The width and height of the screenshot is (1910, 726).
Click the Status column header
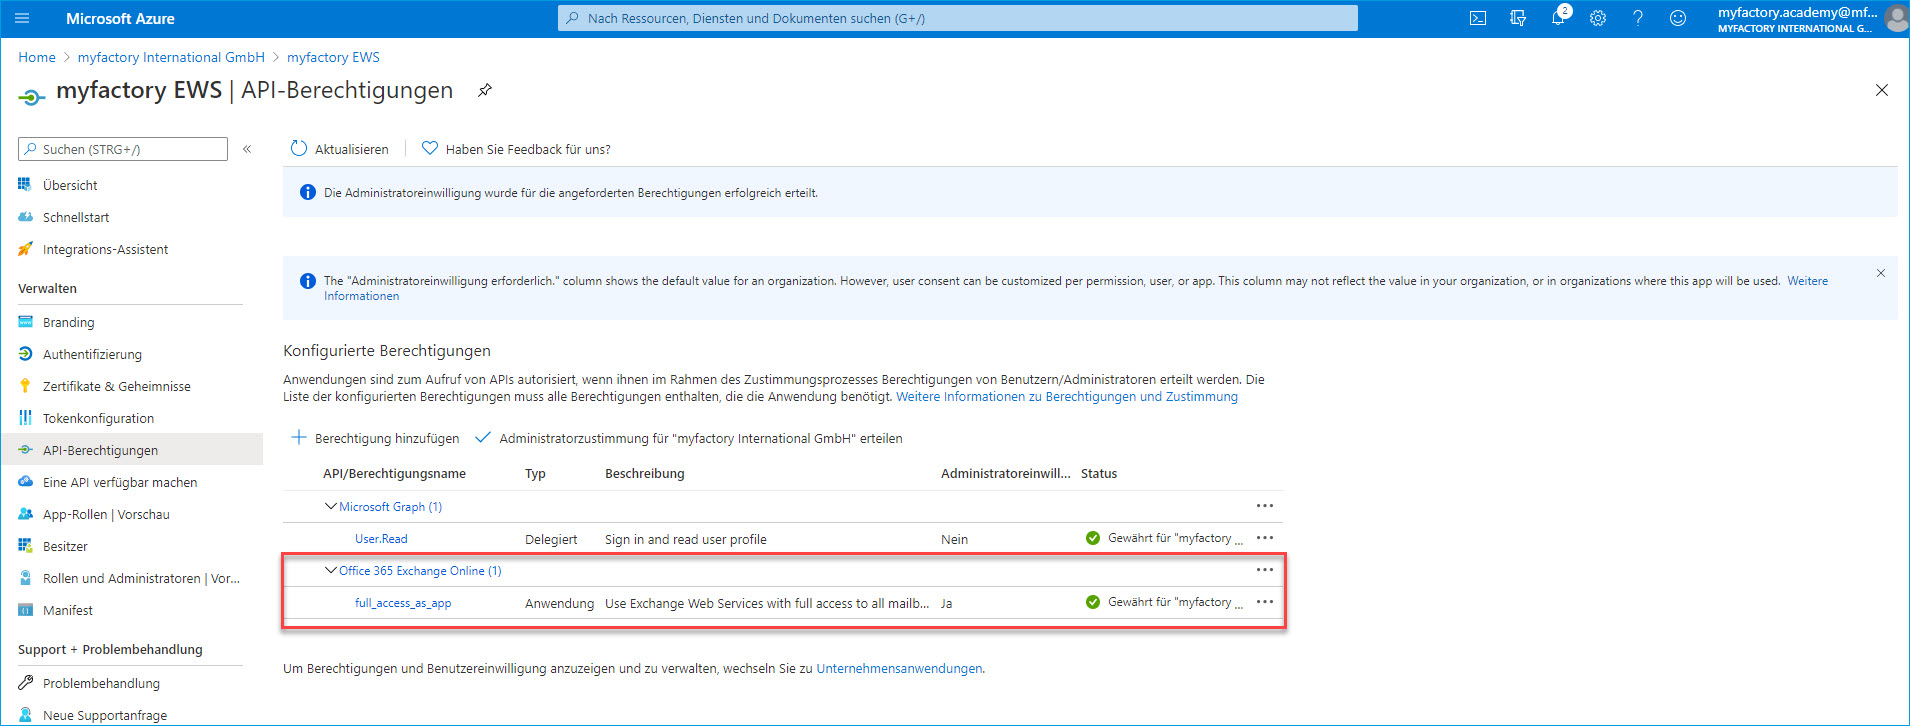click(1099, 473)
